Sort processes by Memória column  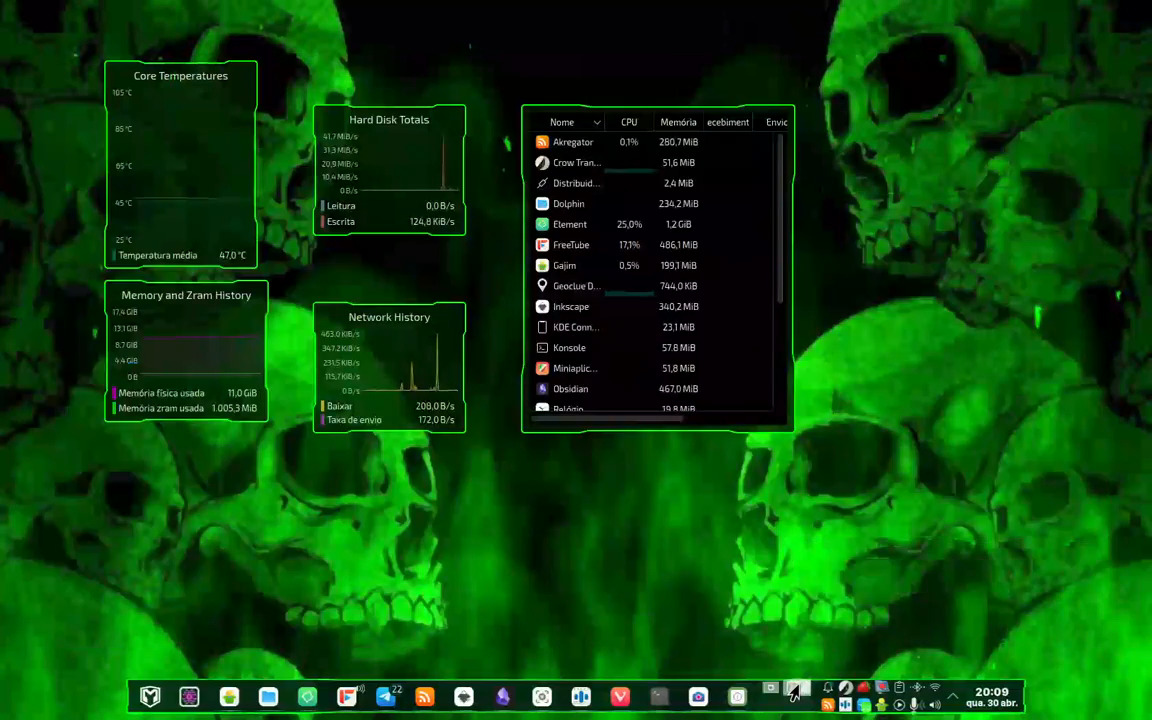point(678,122)
